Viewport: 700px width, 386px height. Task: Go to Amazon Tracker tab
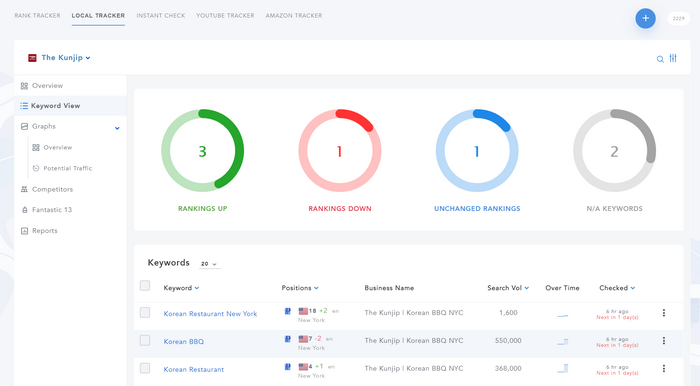pos(294,16)
